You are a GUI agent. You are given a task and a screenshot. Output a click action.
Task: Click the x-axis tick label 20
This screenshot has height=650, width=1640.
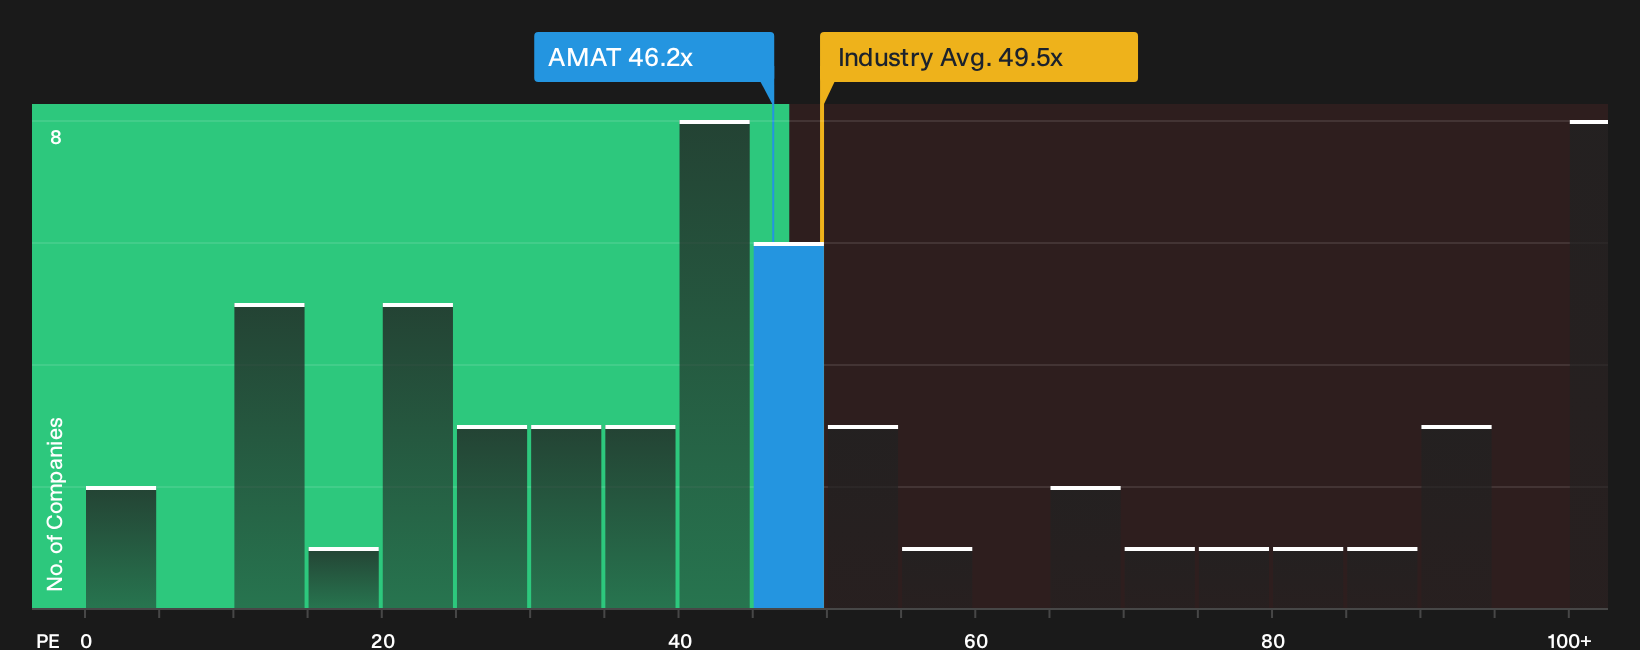pos(383,640)
